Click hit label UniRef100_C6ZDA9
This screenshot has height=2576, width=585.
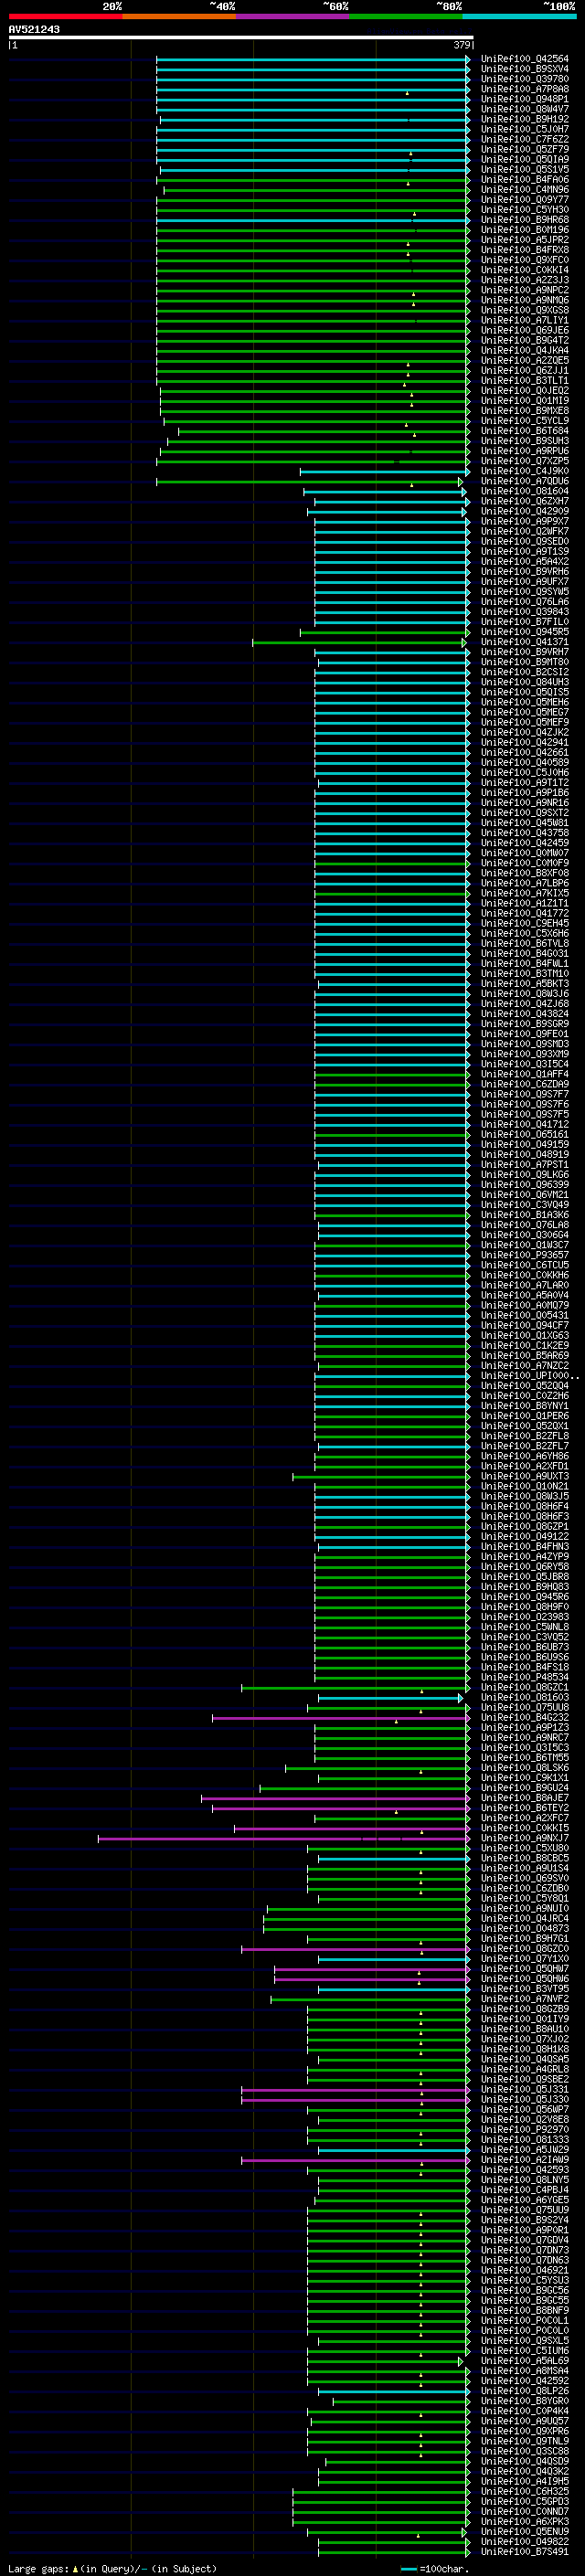point(525,1084)
